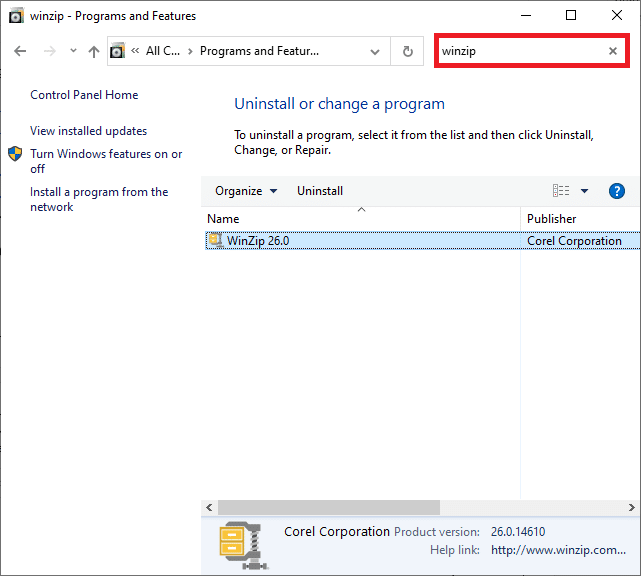
Task: Click Uninstall in the toolbar
Action: pos(320,191)
